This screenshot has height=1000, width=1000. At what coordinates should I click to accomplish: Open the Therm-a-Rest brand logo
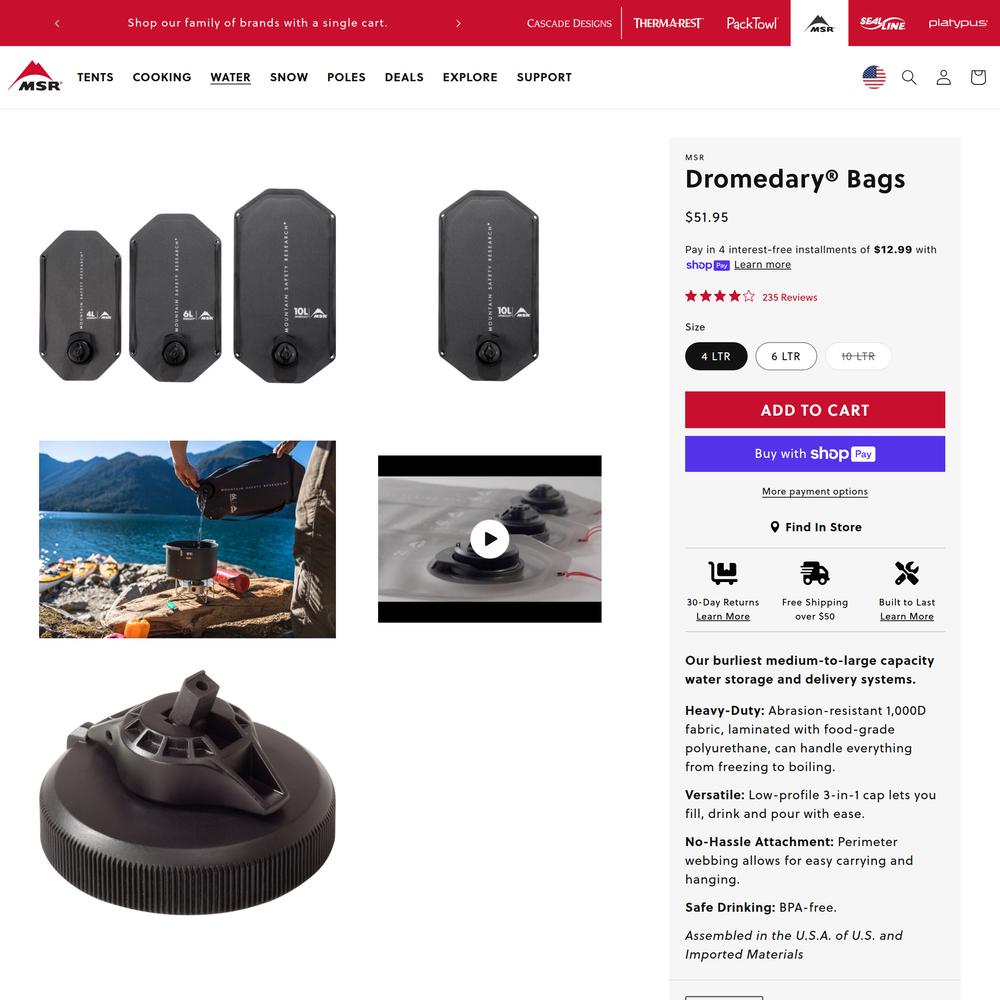click(667, 23)
